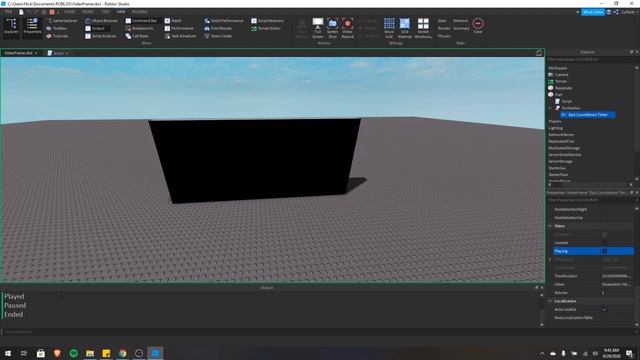Open the FILE menu

(8, 12)
